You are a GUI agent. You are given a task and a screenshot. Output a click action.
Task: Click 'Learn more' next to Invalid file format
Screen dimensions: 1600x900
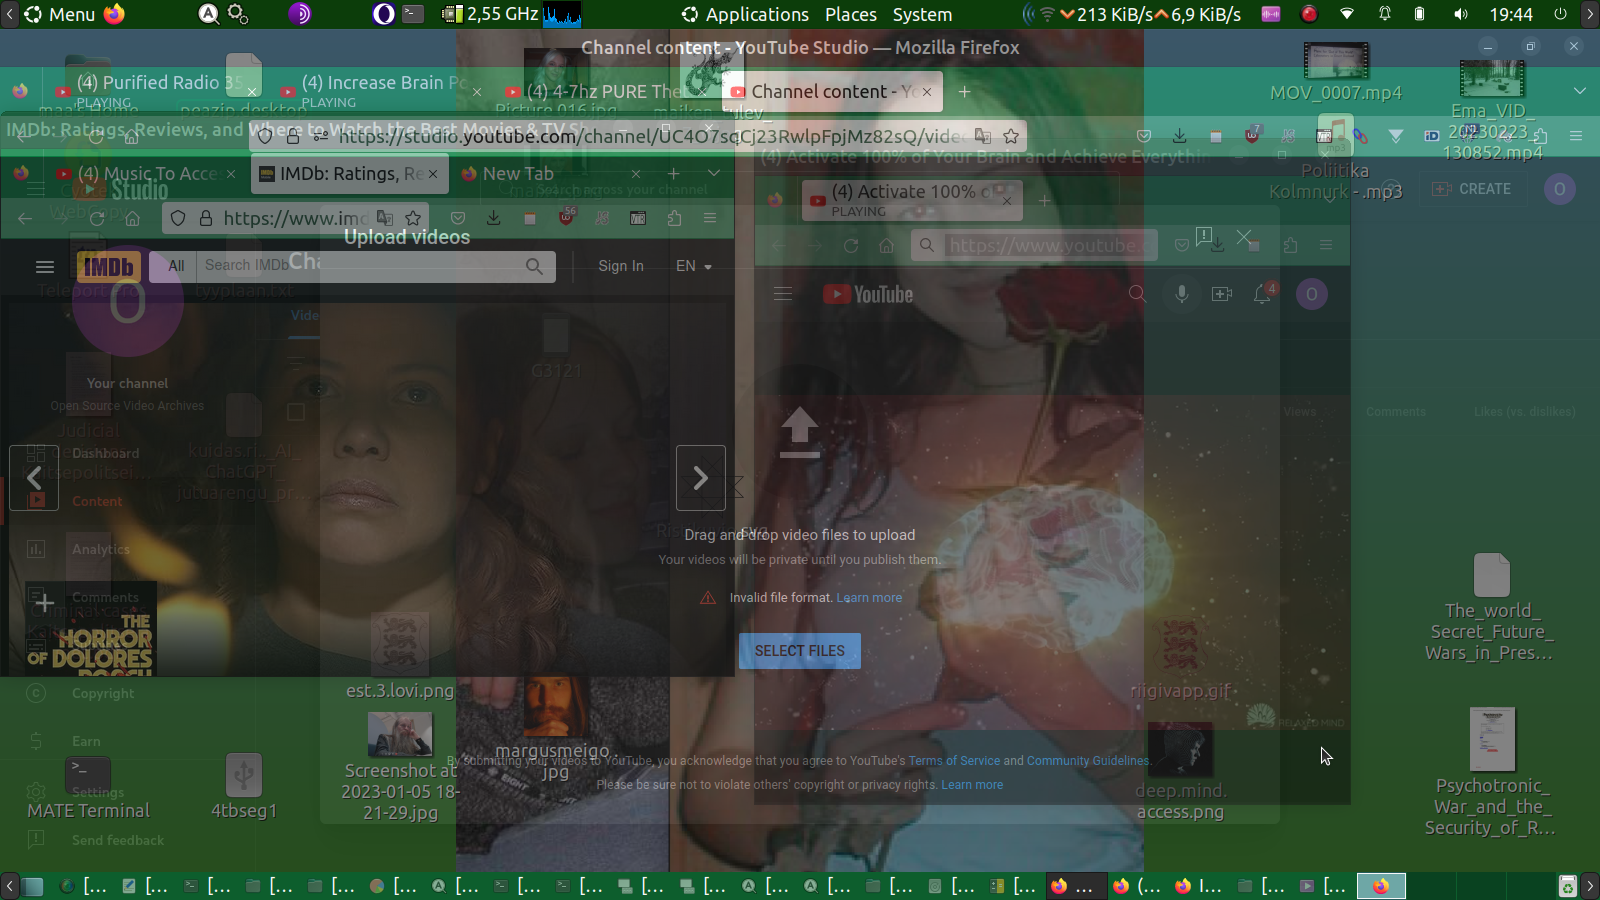[x=869, y=598]
